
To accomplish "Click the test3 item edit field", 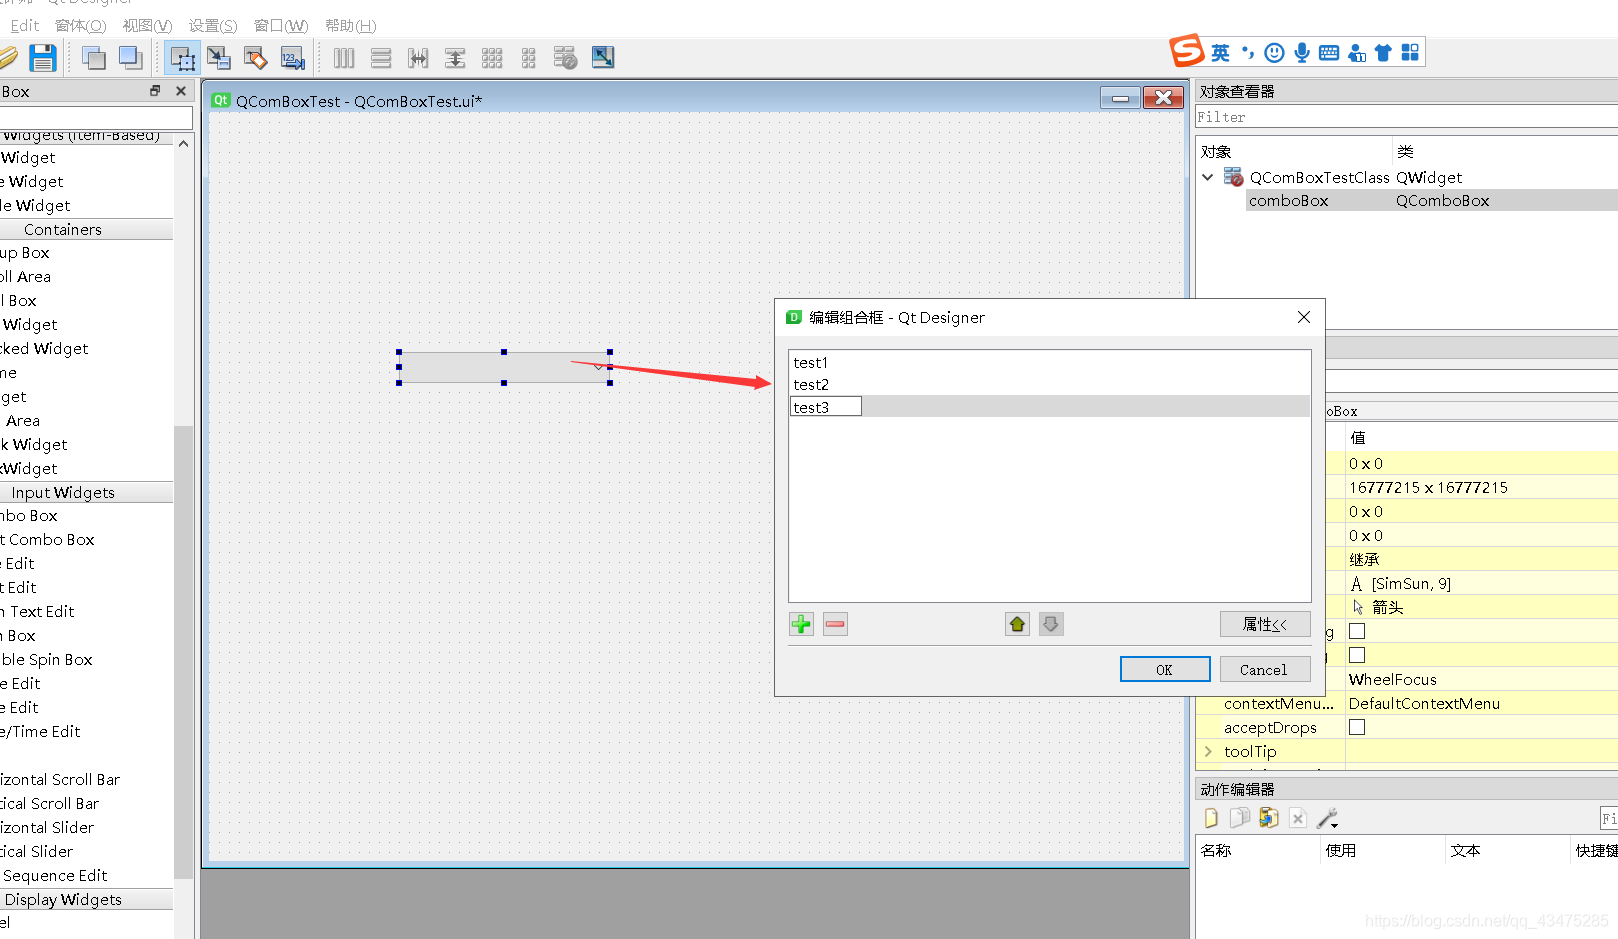I will tap(825, 407).
